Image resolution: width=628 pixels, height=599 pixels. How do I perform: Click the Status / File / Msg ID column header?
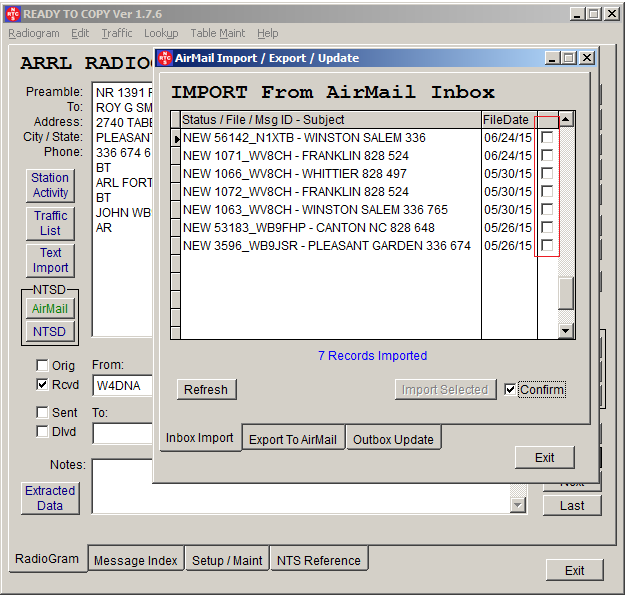331,120
